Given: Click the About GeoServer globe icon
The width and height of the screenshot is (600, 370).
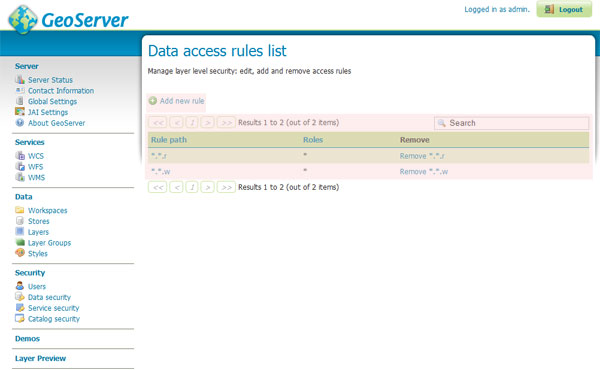Looking at the screenshot, I should (x=20, y=122).
